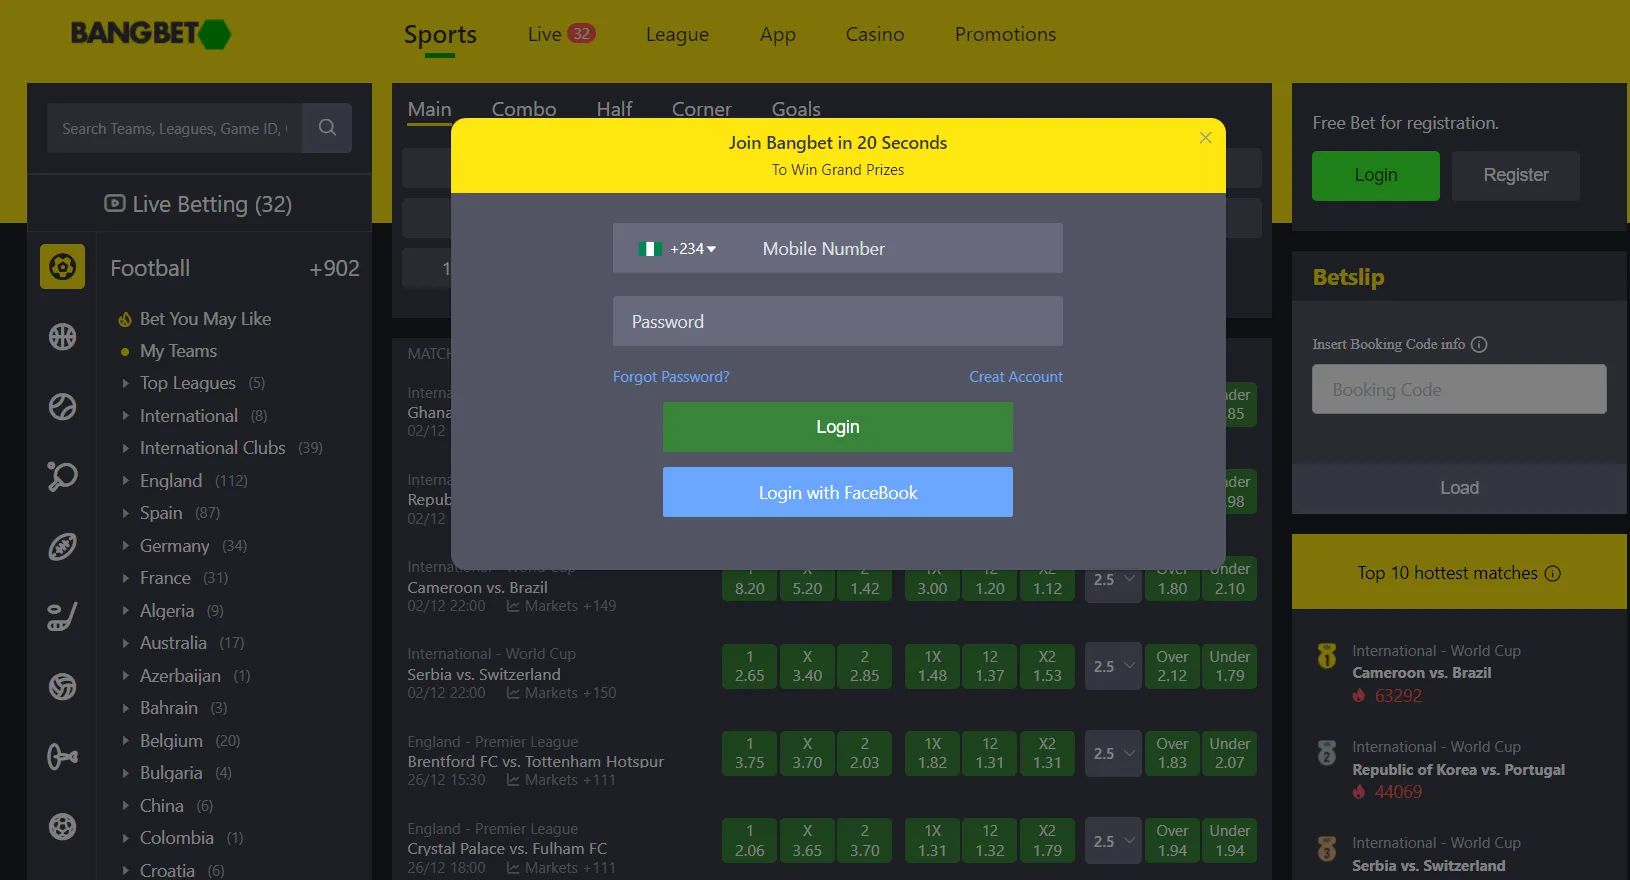Viewport: 1630px width, 880px height.
Task: Open the Promotions menu item
Action: [x=1005, y=34]
